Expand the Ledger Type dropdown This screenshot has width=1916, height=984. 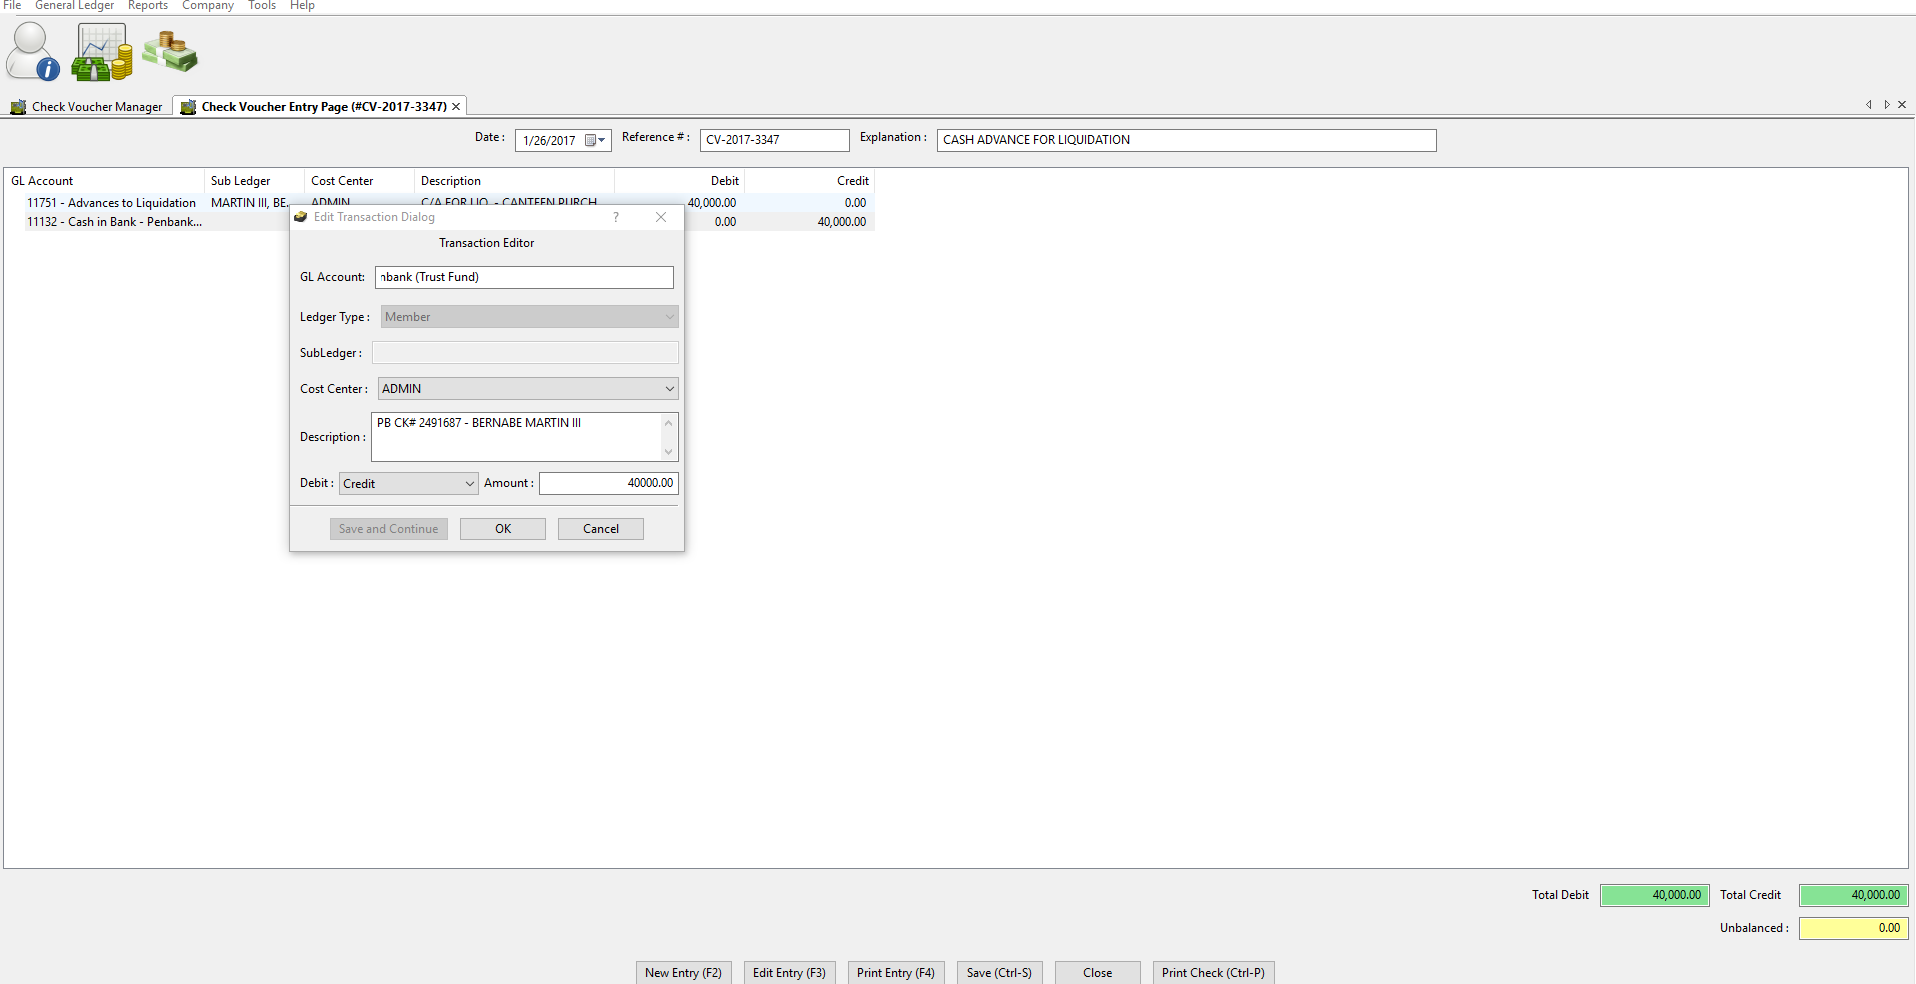pyautogui.click(x=669, y=317)
